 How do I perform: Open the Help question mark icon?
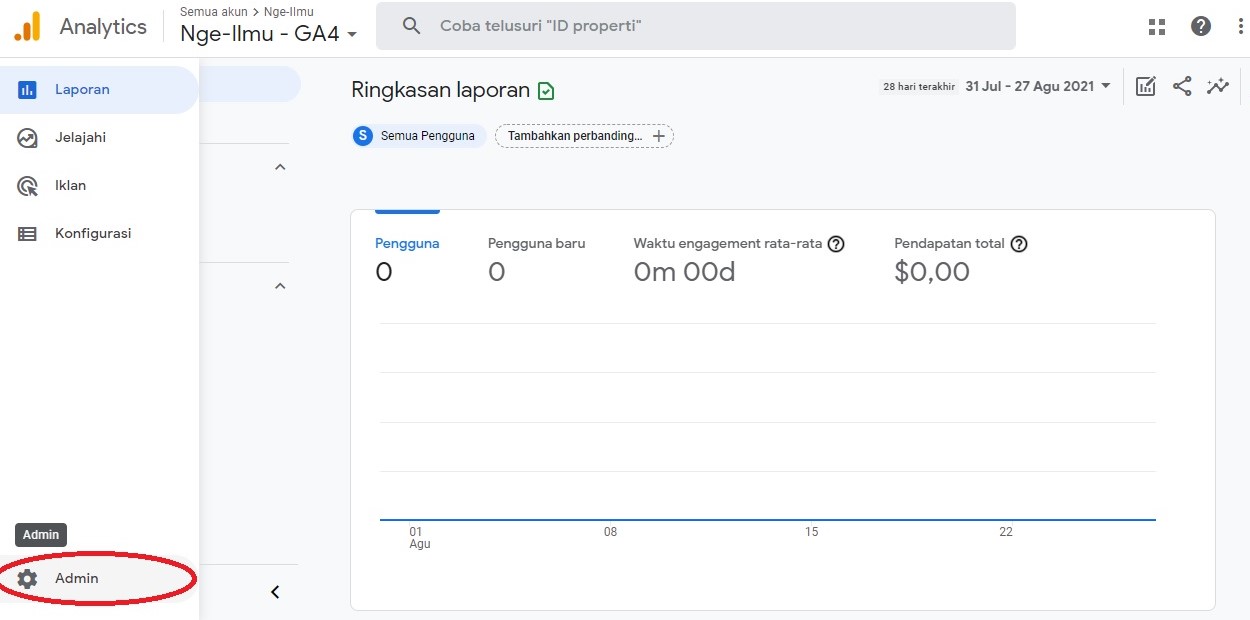click(1201, 27)
